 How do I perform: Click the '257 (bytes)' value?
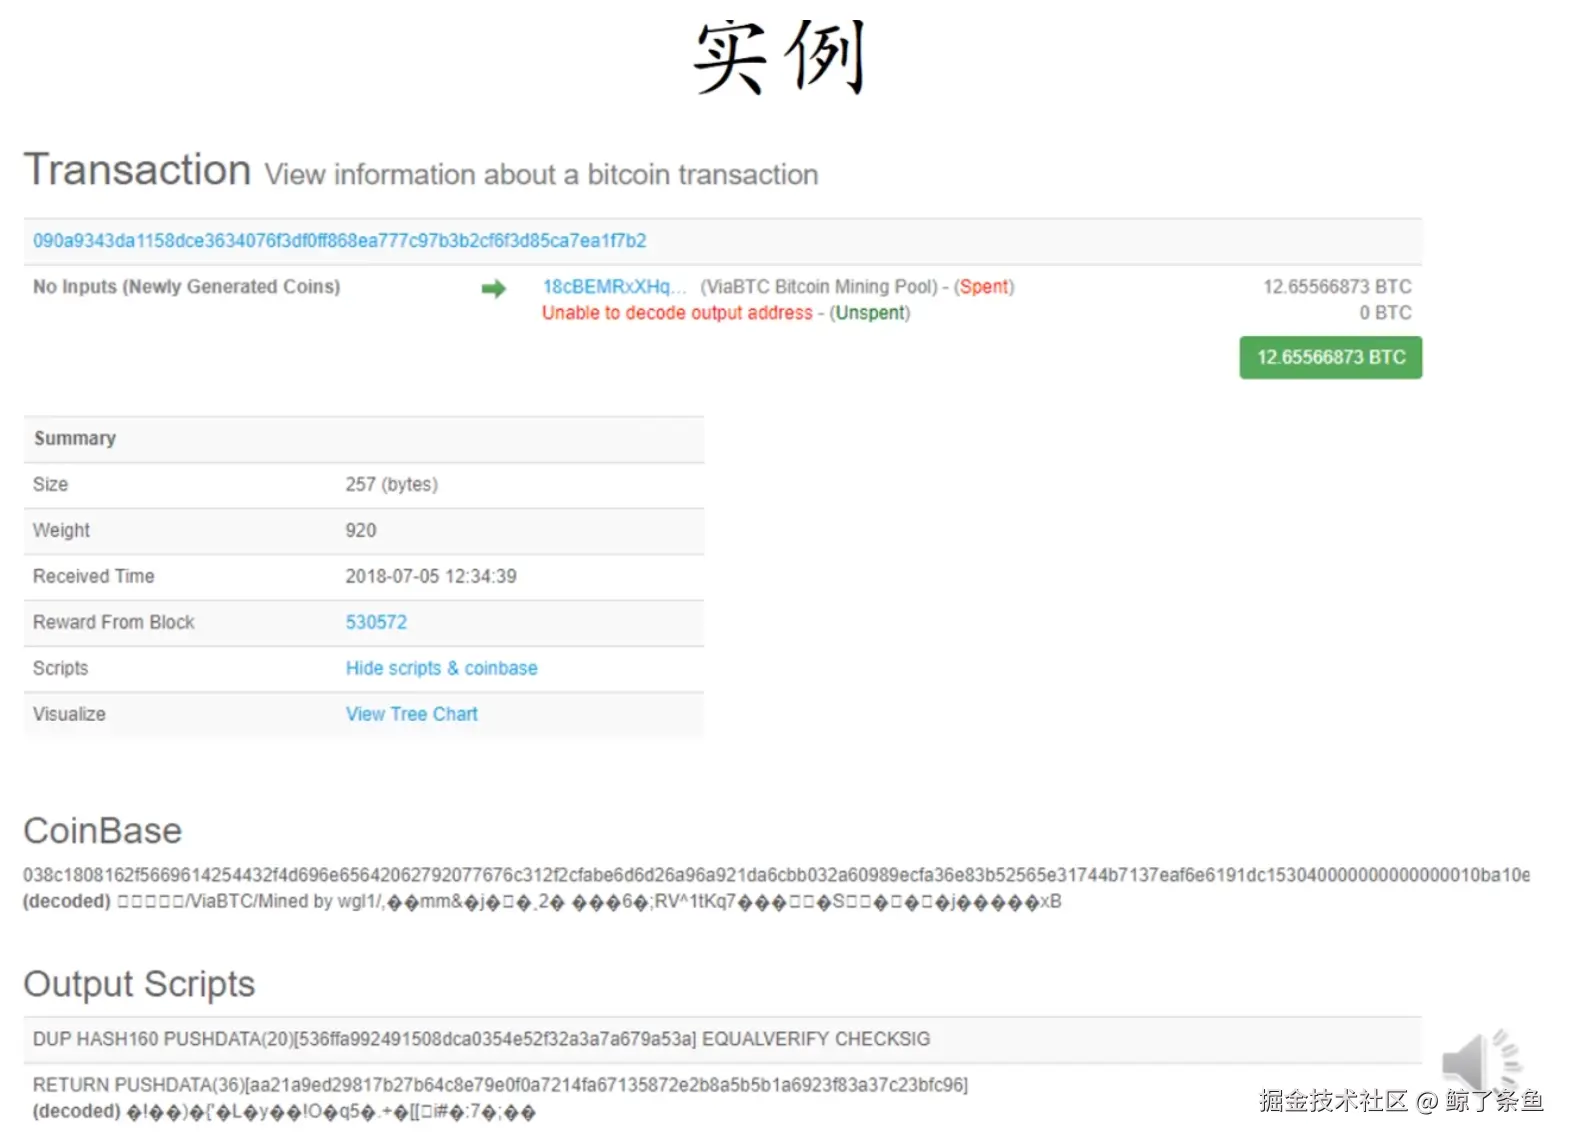coord(391,484)
